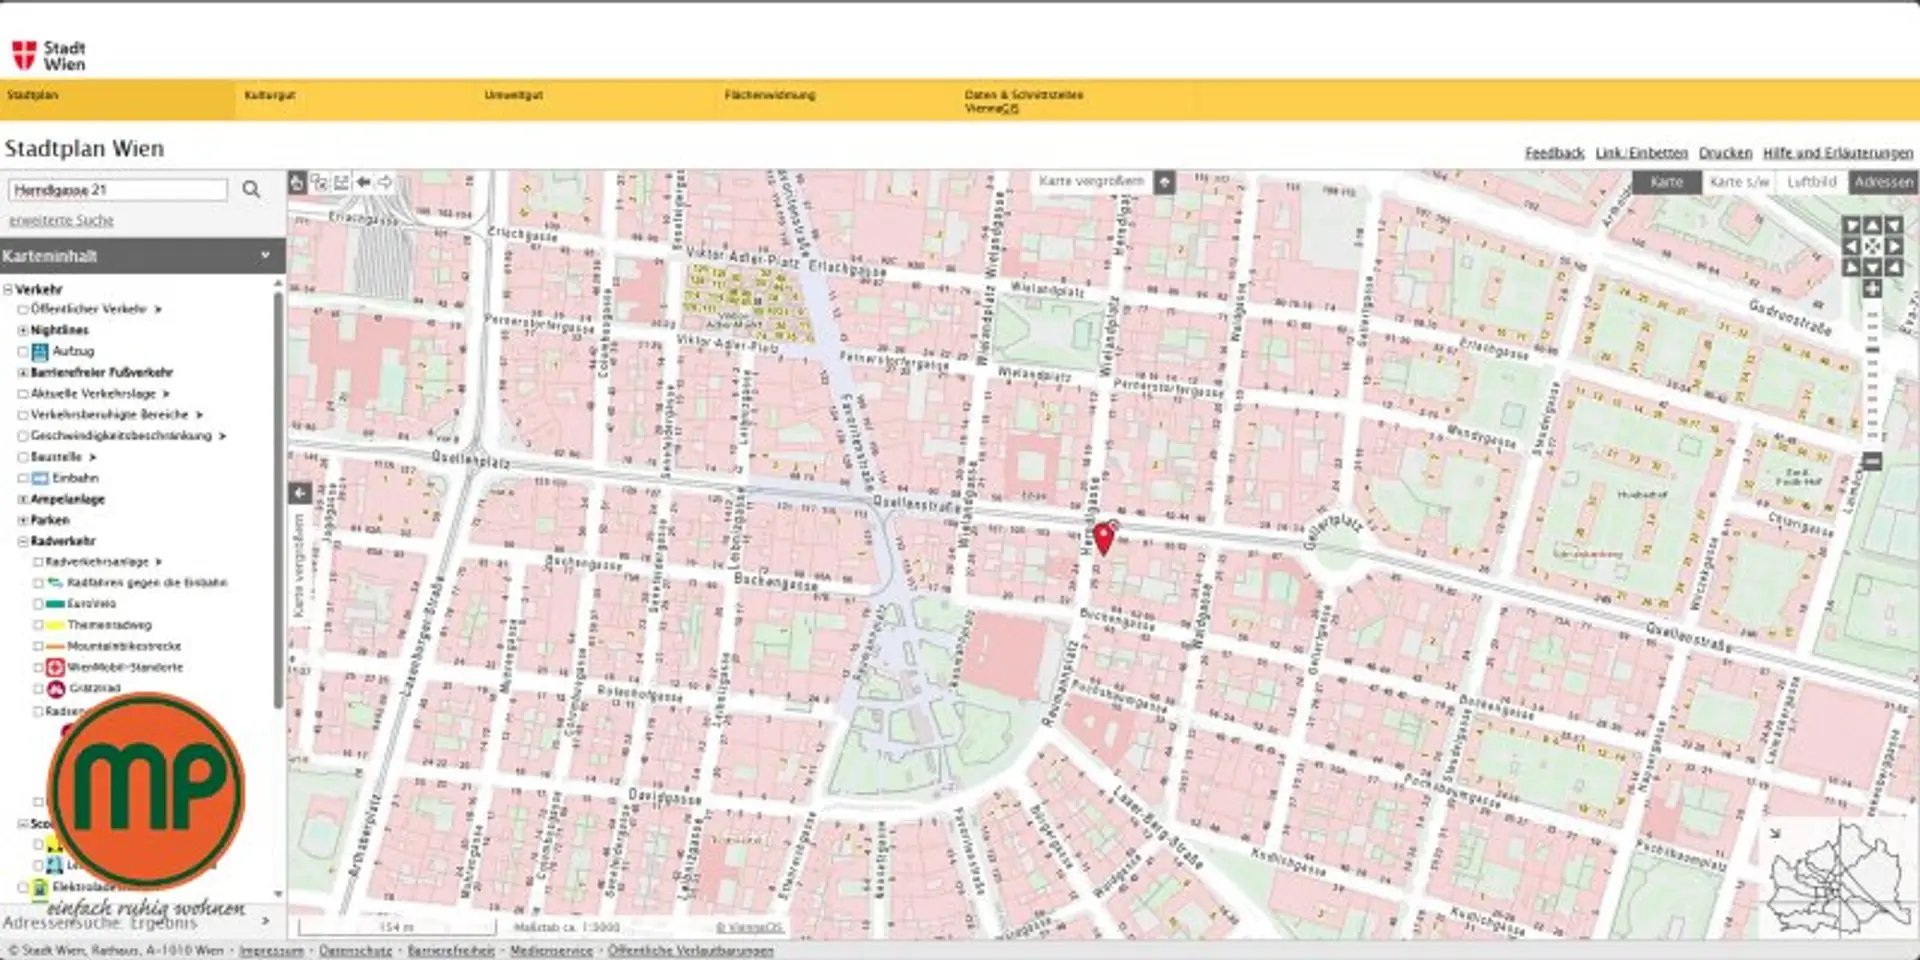This screenshot has width=1920, height=960.
Task: Click the search magnifier icon
Action: [x=251, y=189]
